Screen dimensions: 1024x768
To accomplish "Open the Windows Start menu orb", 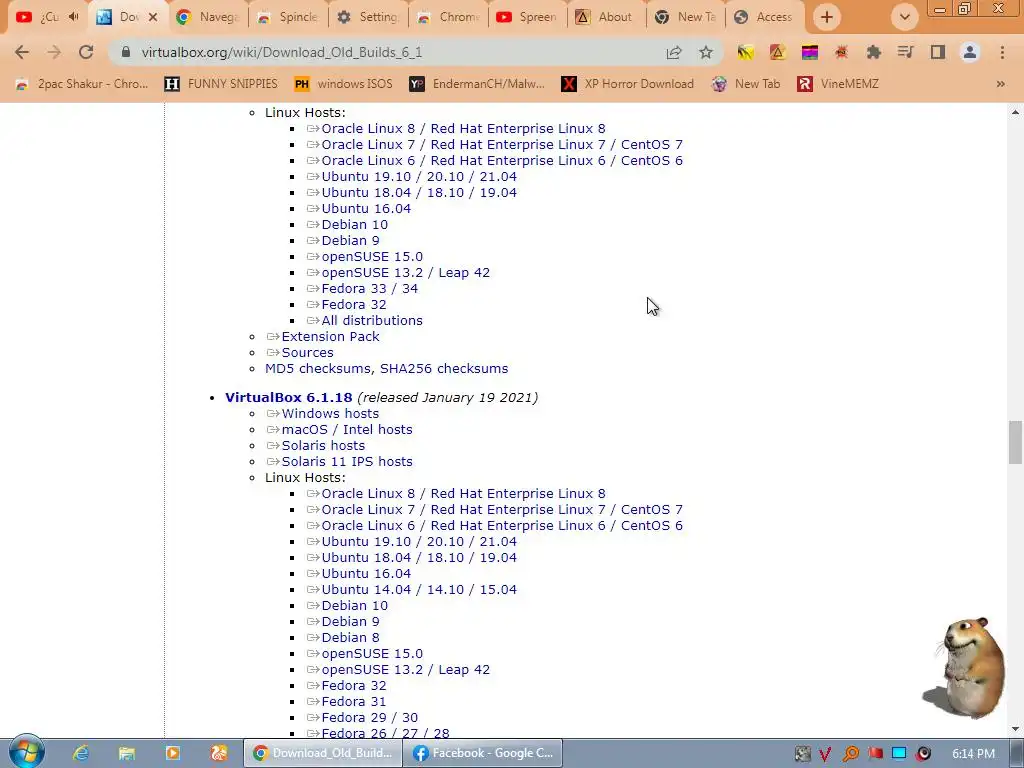I will click(x=26, y=752).
